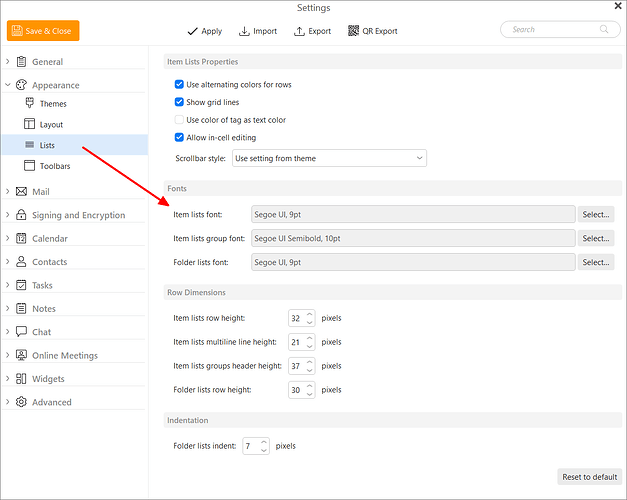627x500 pixels.
Task: Click the Themes brush icon
Action: 30,103
